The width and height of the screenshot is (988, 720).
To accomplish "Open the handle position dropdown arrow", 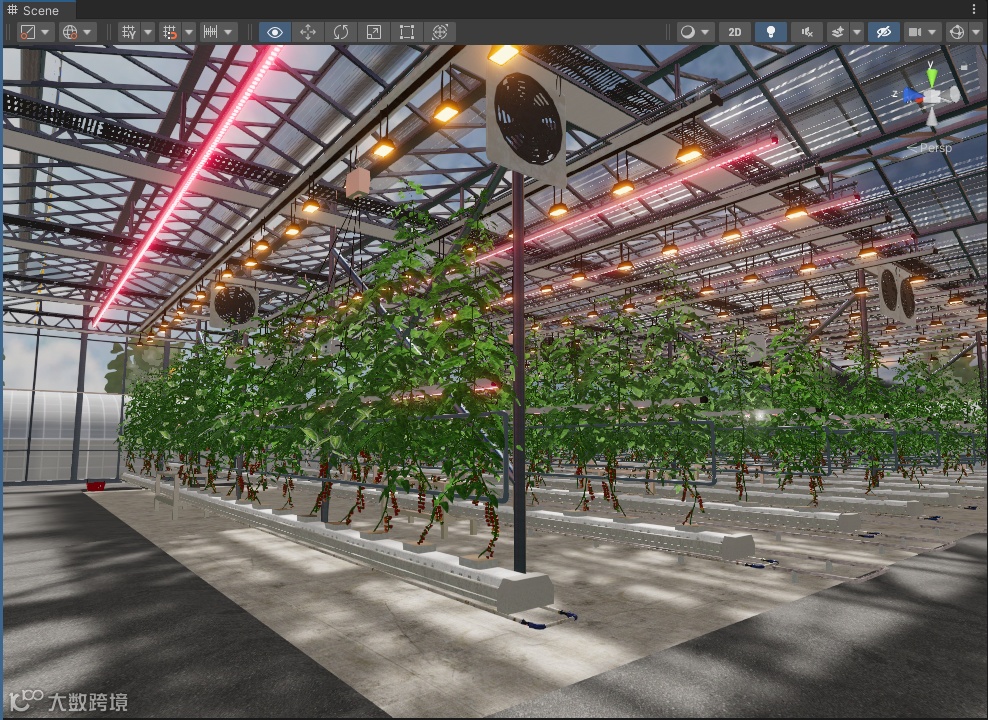I will coord(45,32).
